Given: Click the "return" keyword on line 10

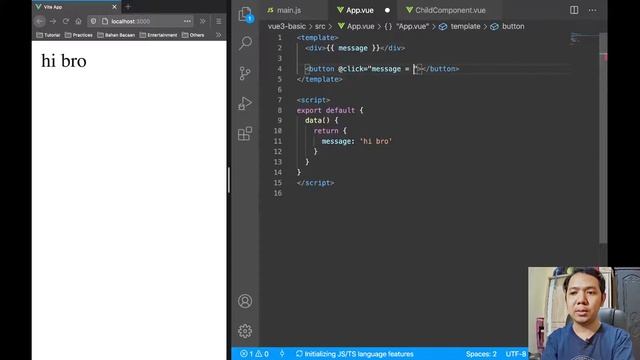Looking at the screenshot, I should [326, 131].
